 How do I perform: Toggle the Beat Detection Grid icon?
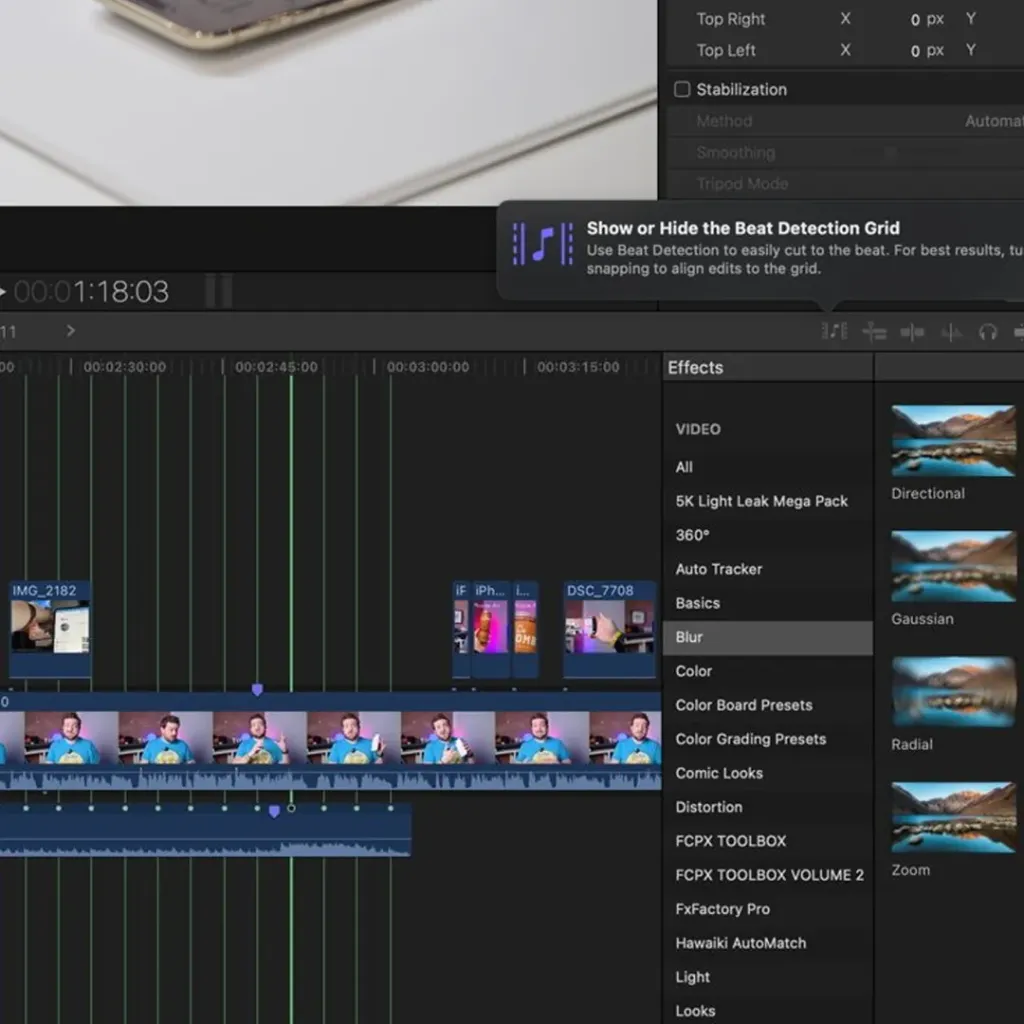[x=834, y=332]
